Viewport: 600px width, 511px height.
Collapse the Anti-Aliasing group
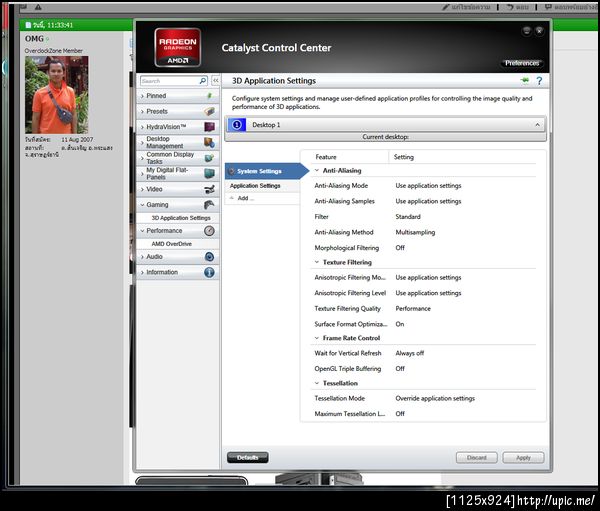pos(317,170)
